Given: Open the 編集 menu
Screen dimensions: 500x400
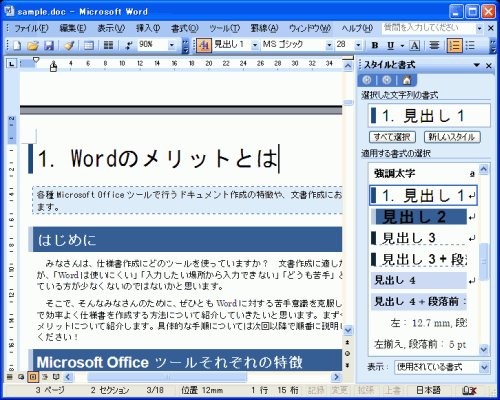Looking at the screenshot, I should pyautogui.click(x=73, y=29).
